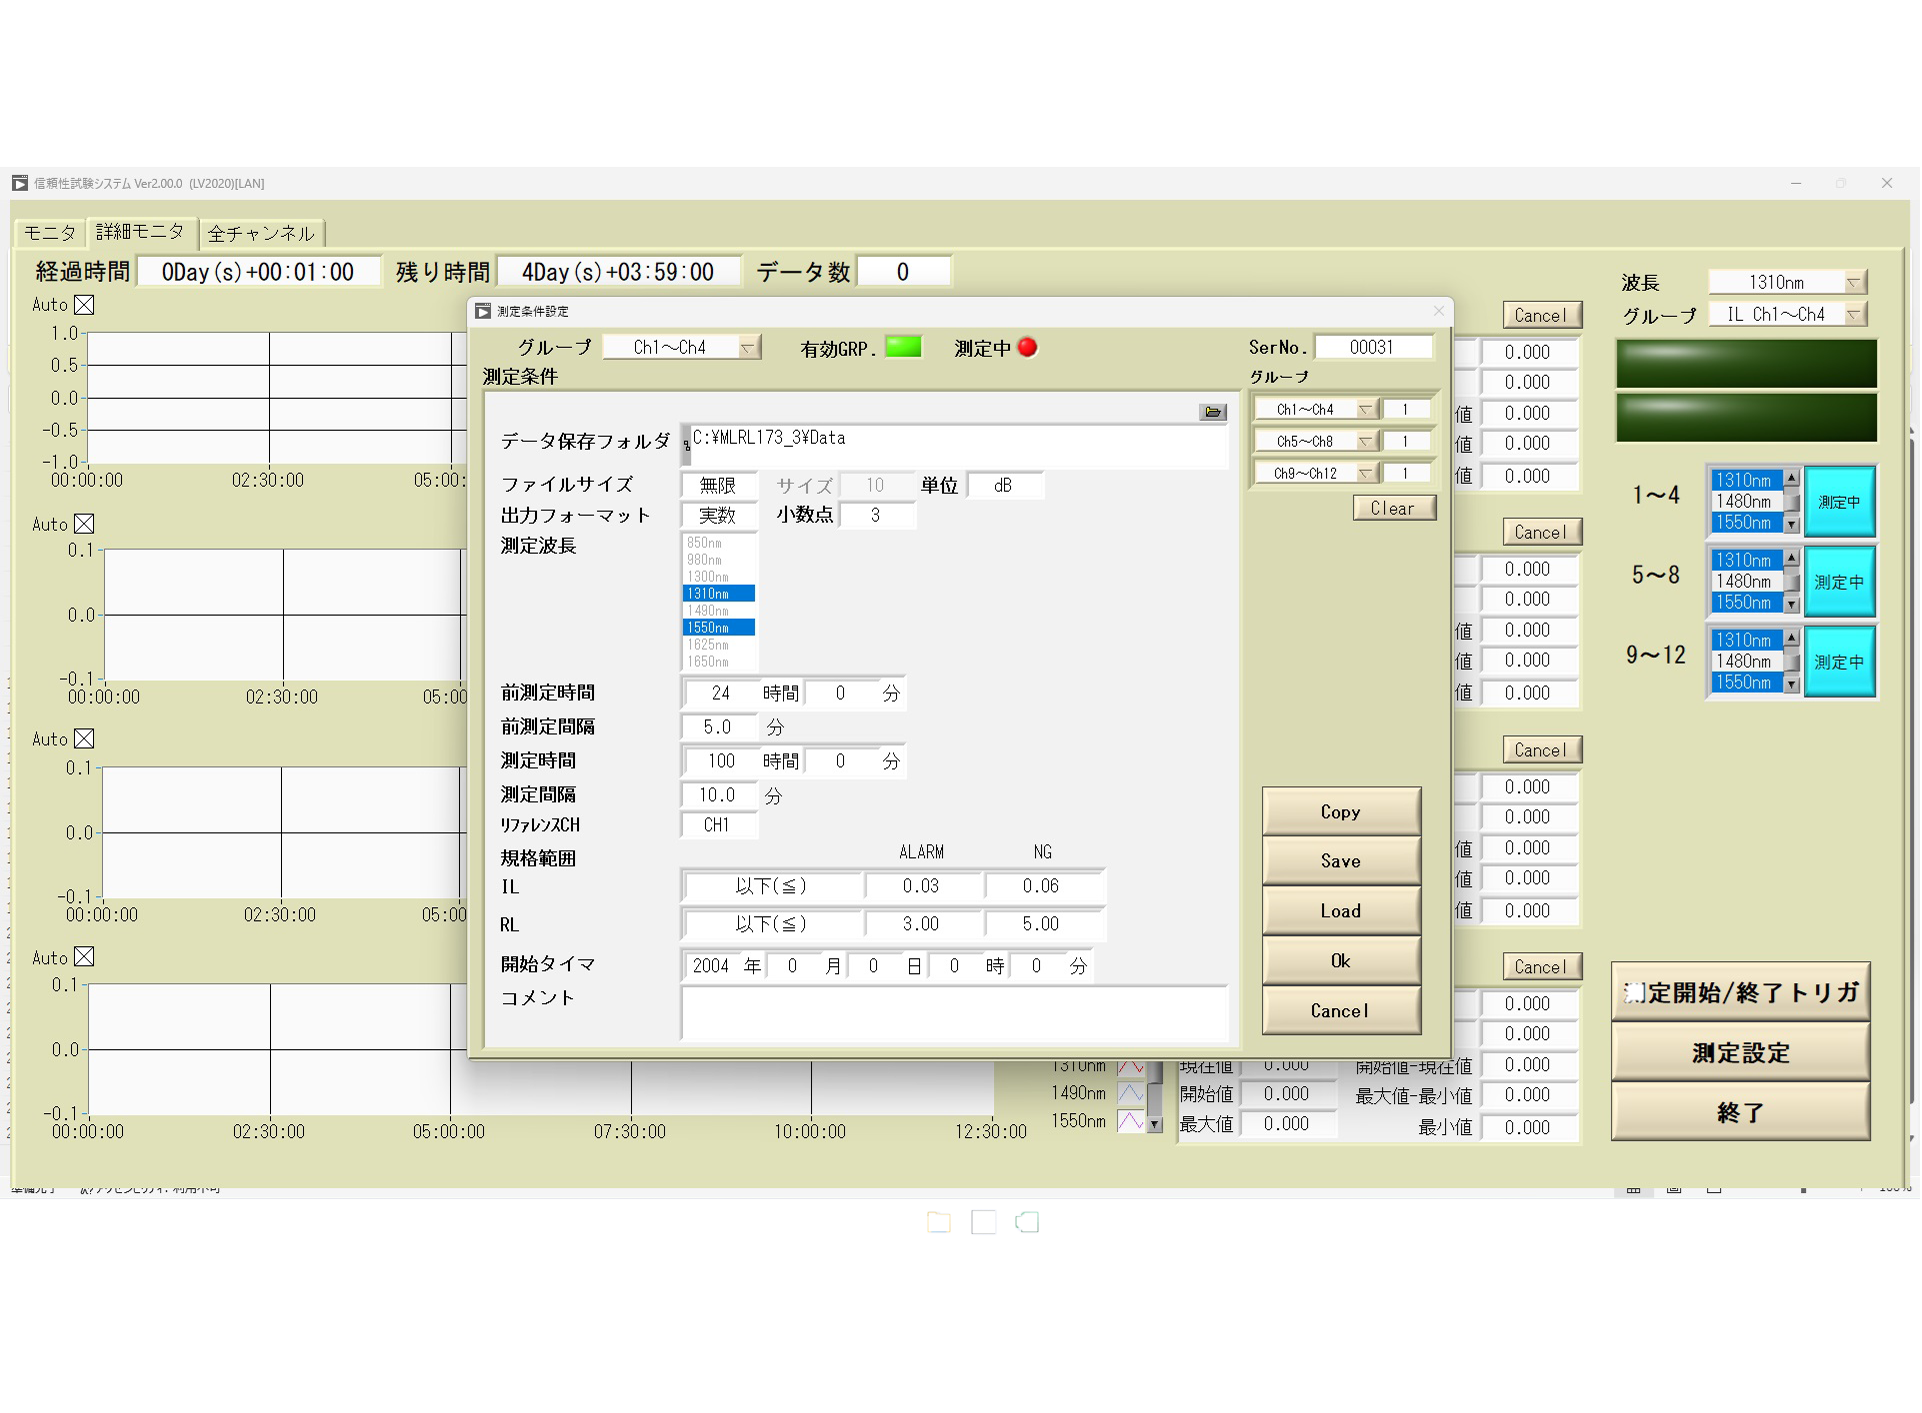Screen dimensions: 1922x1413
Task: Click the Clear button
Action: (x=1394, y=508)
